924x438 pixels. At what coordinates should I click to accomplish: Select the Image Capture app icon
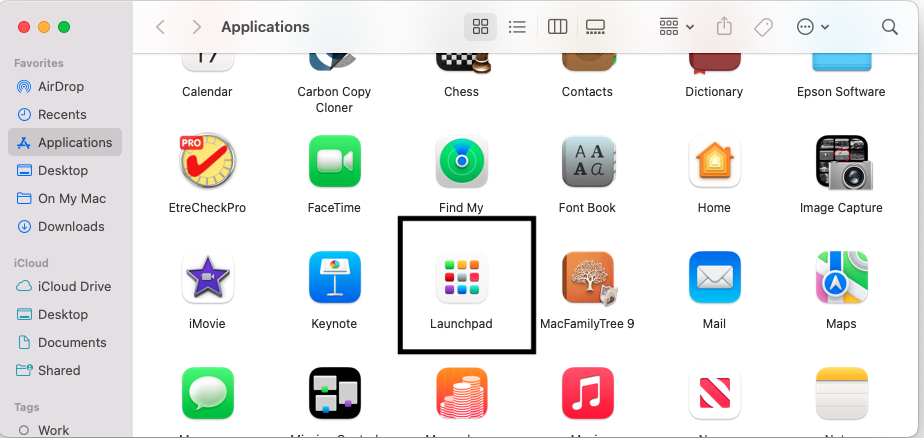tap(842, 162)
